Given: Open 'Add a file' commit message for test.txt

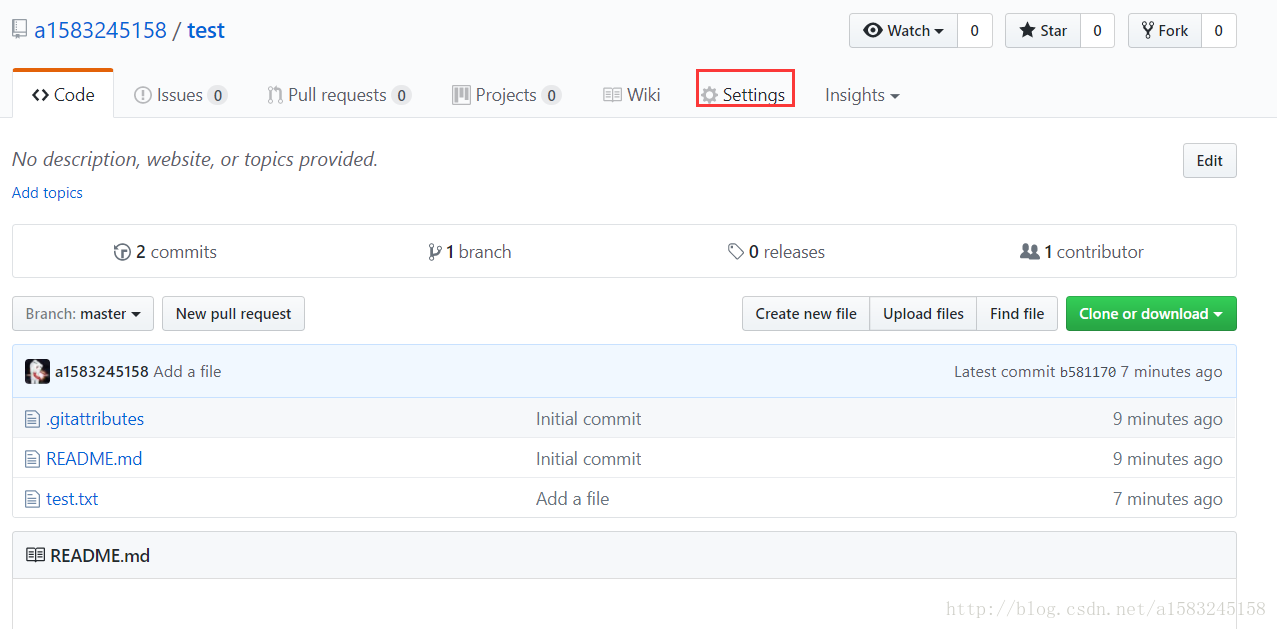Looking at the screenshot, I should (x=572, y=499).
